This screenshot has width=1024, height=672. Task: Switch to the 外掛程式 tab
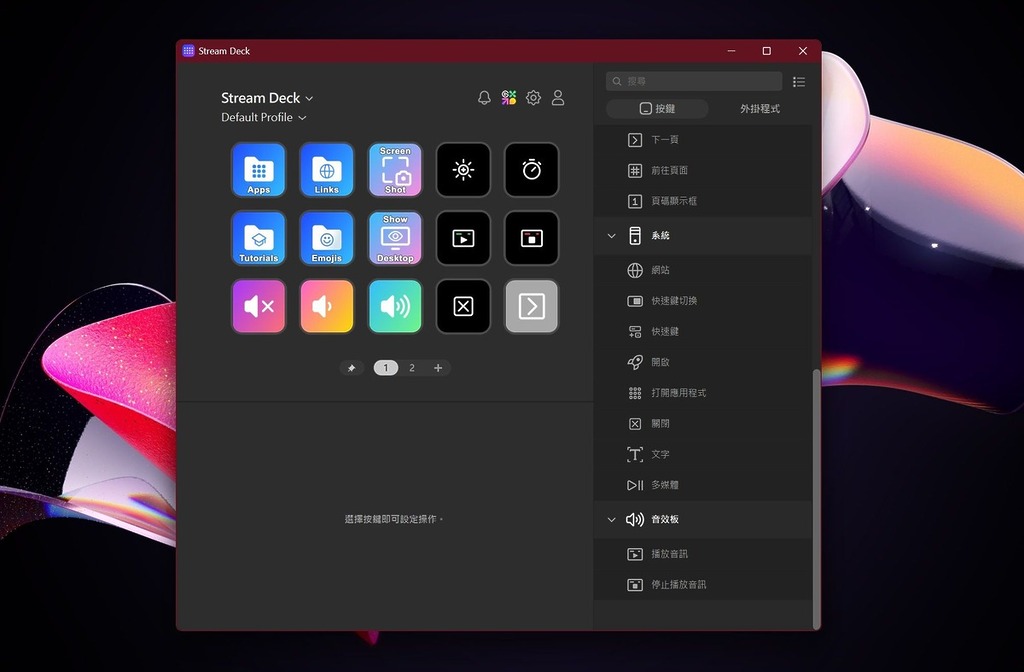(x=759, y=109)
